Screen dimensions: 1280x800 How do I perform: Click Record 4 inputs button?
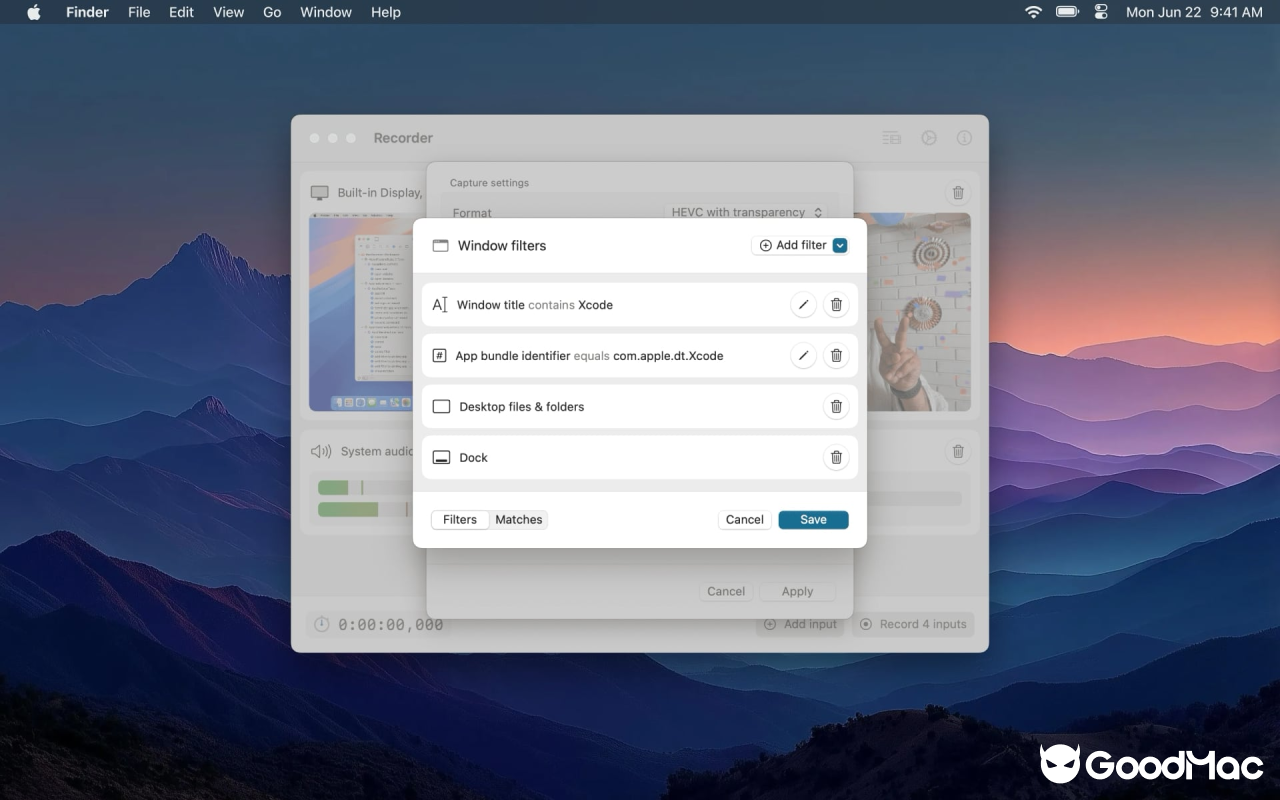pyautogui.click(x=913, y=624)
